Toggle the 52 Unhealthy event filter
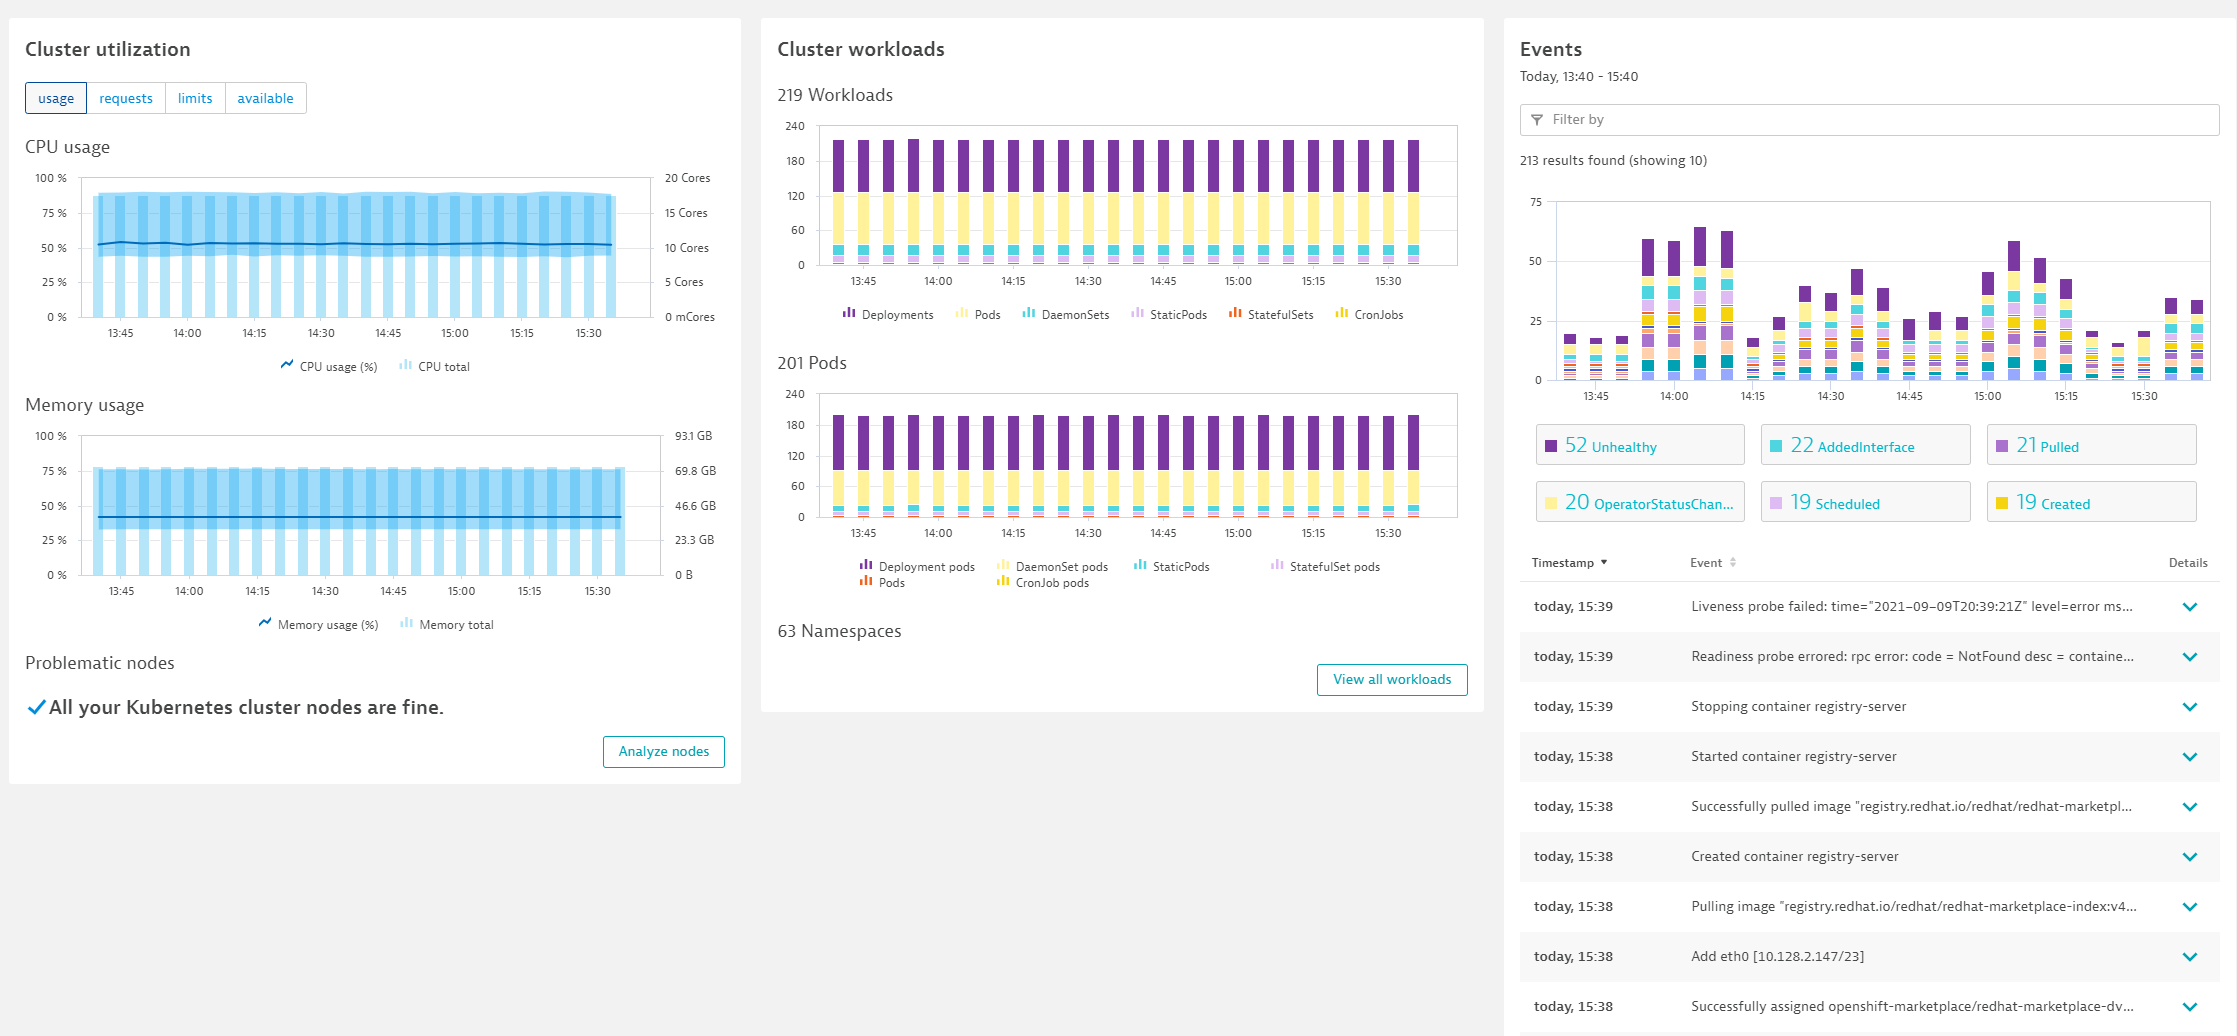The image size is (2237, 1036). click(1639, 445)
